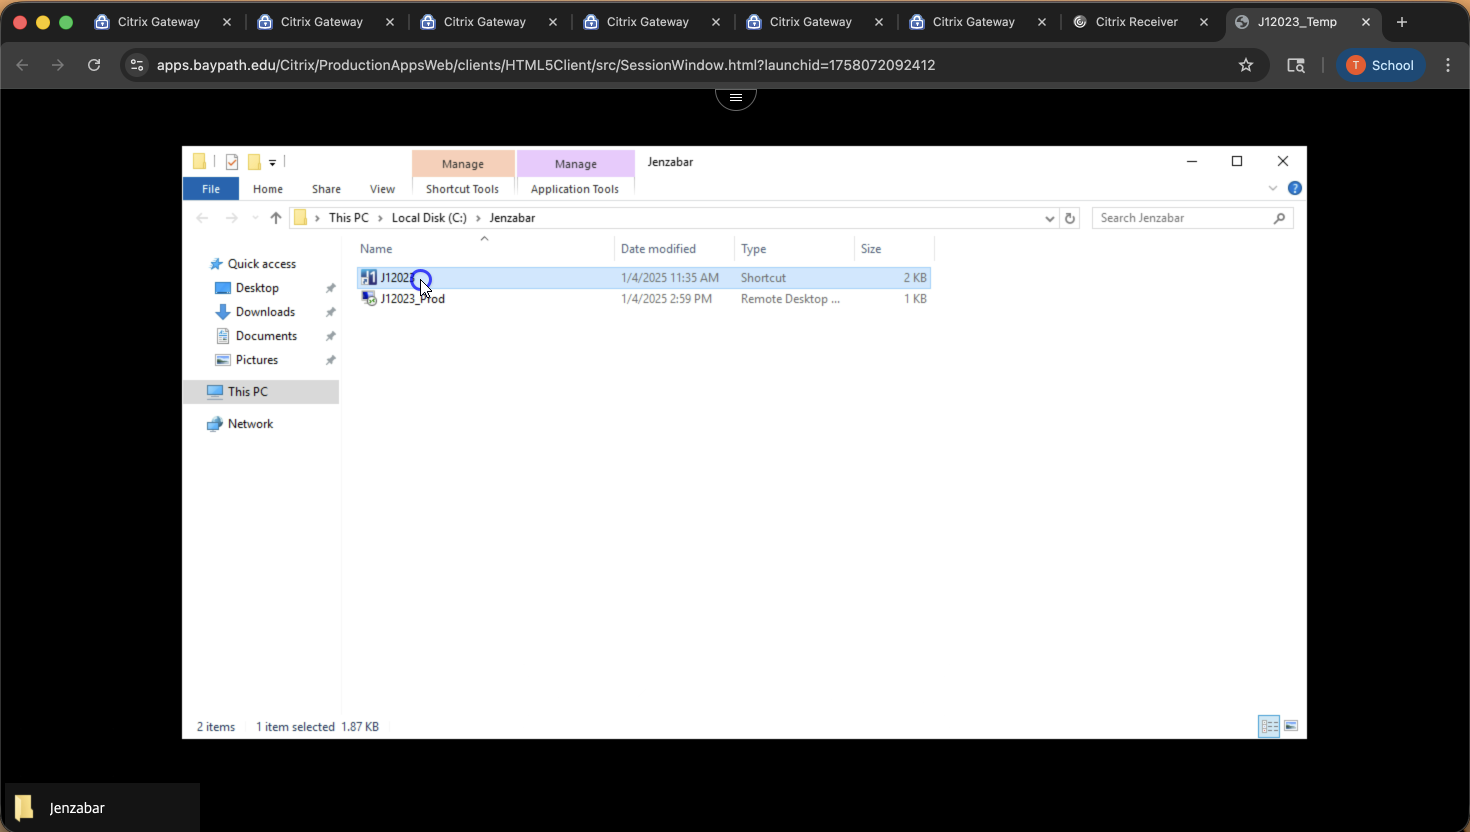The image size is (1470, 832).
Task: Click the Properties icon in quick access toolbar
Action: point(232,162)
